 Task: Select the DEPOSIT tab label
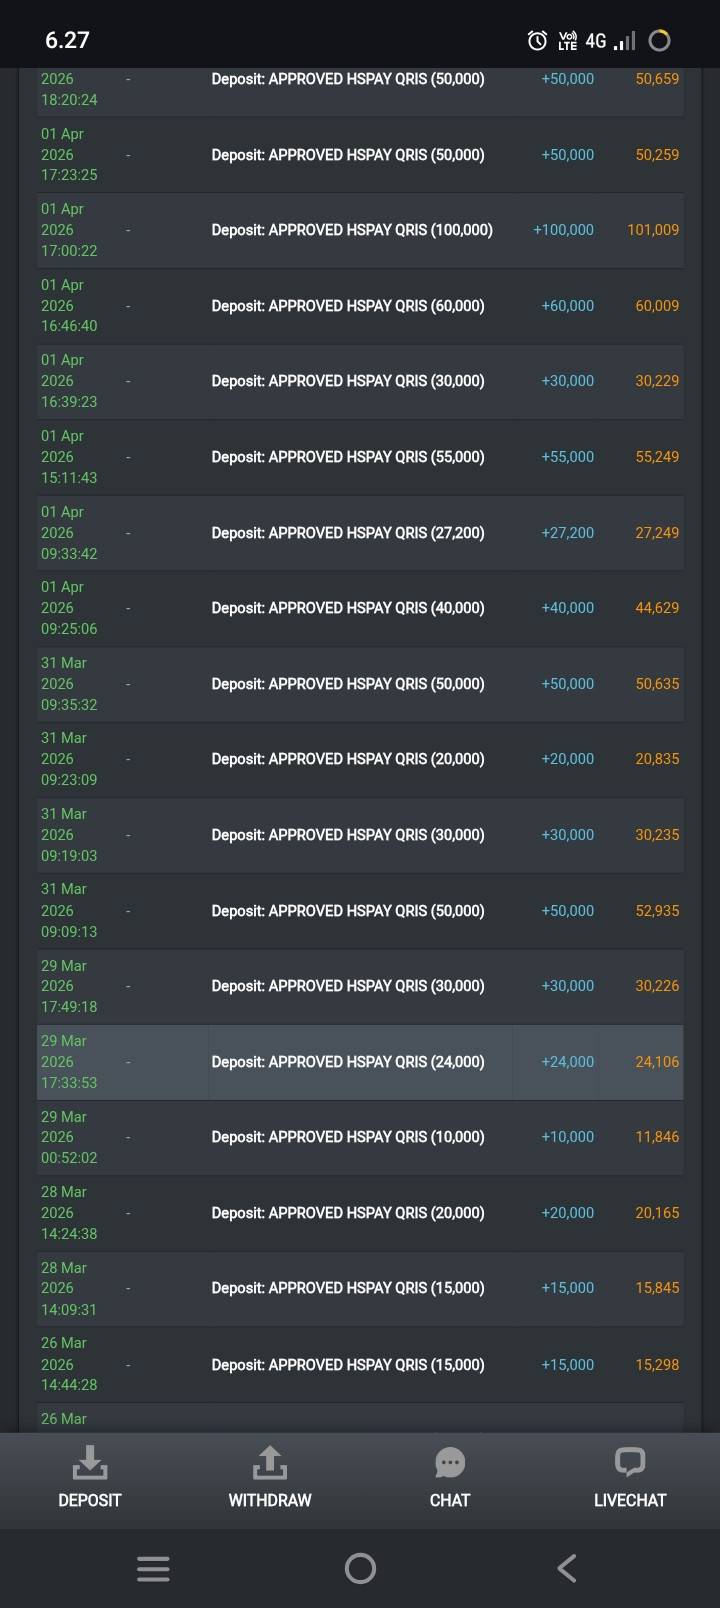90,1500
